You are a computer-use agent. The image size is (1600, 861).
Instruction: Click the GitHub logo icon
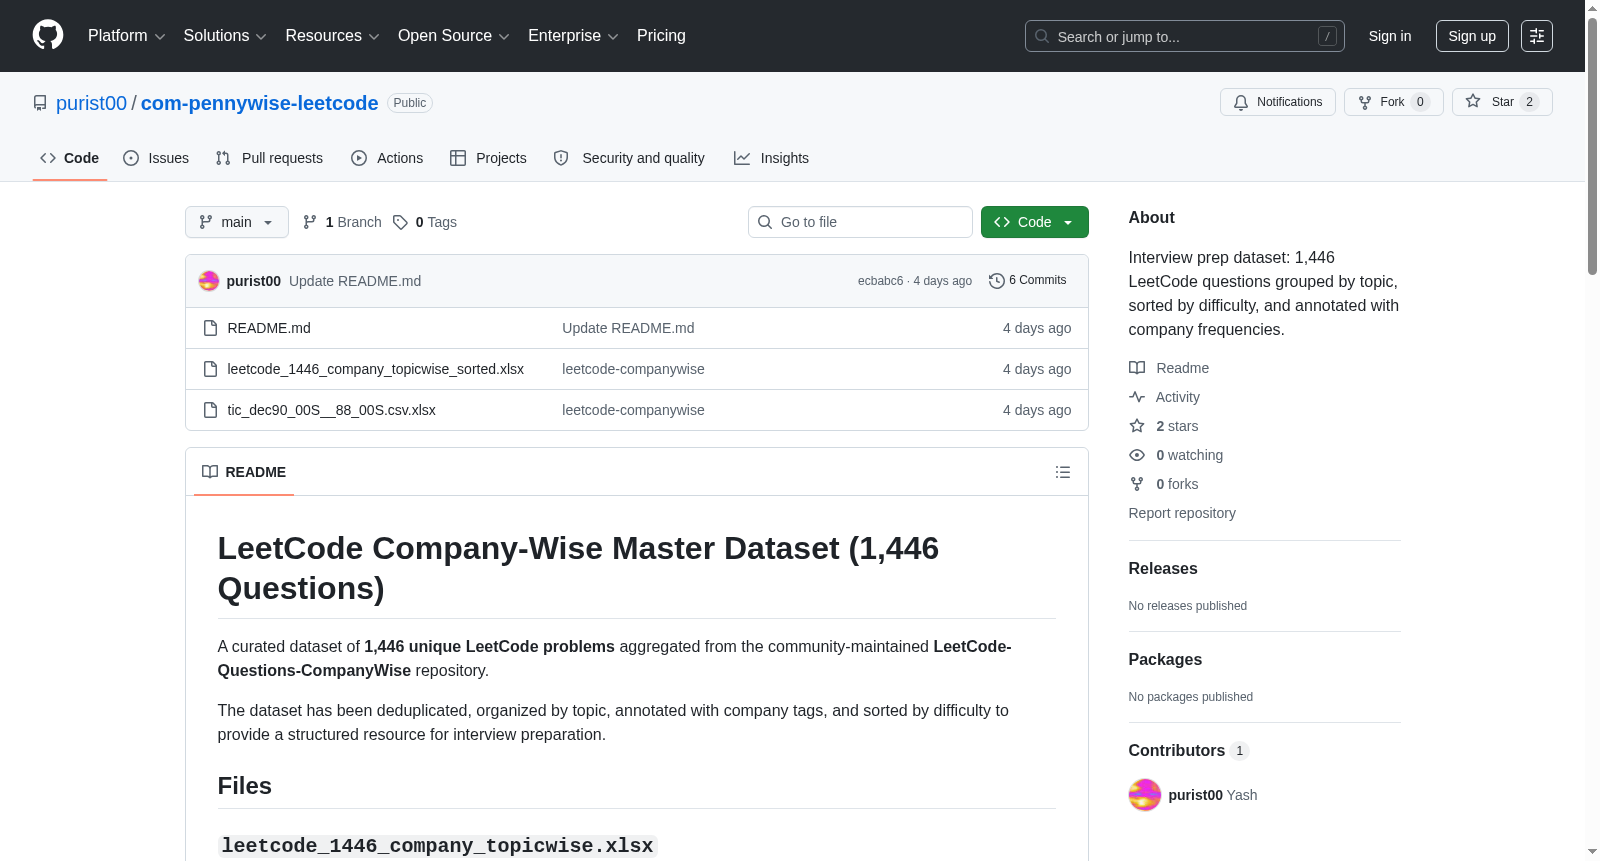click(x=48, y=35)
